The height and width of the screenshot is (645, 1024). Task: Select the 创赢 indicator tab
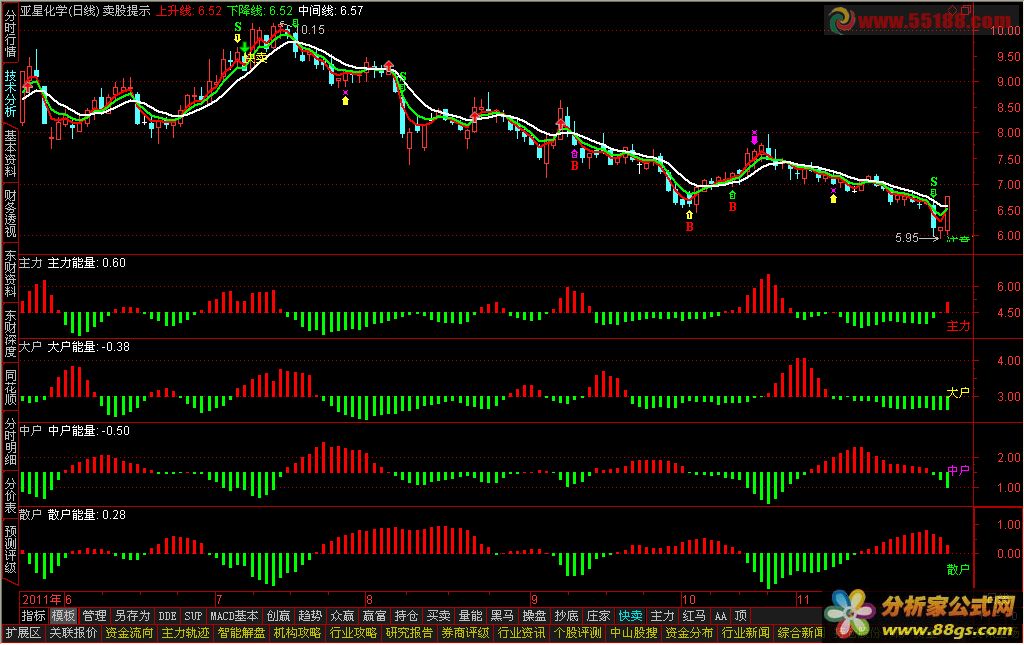pyautogui.click(x=278, y=616)
